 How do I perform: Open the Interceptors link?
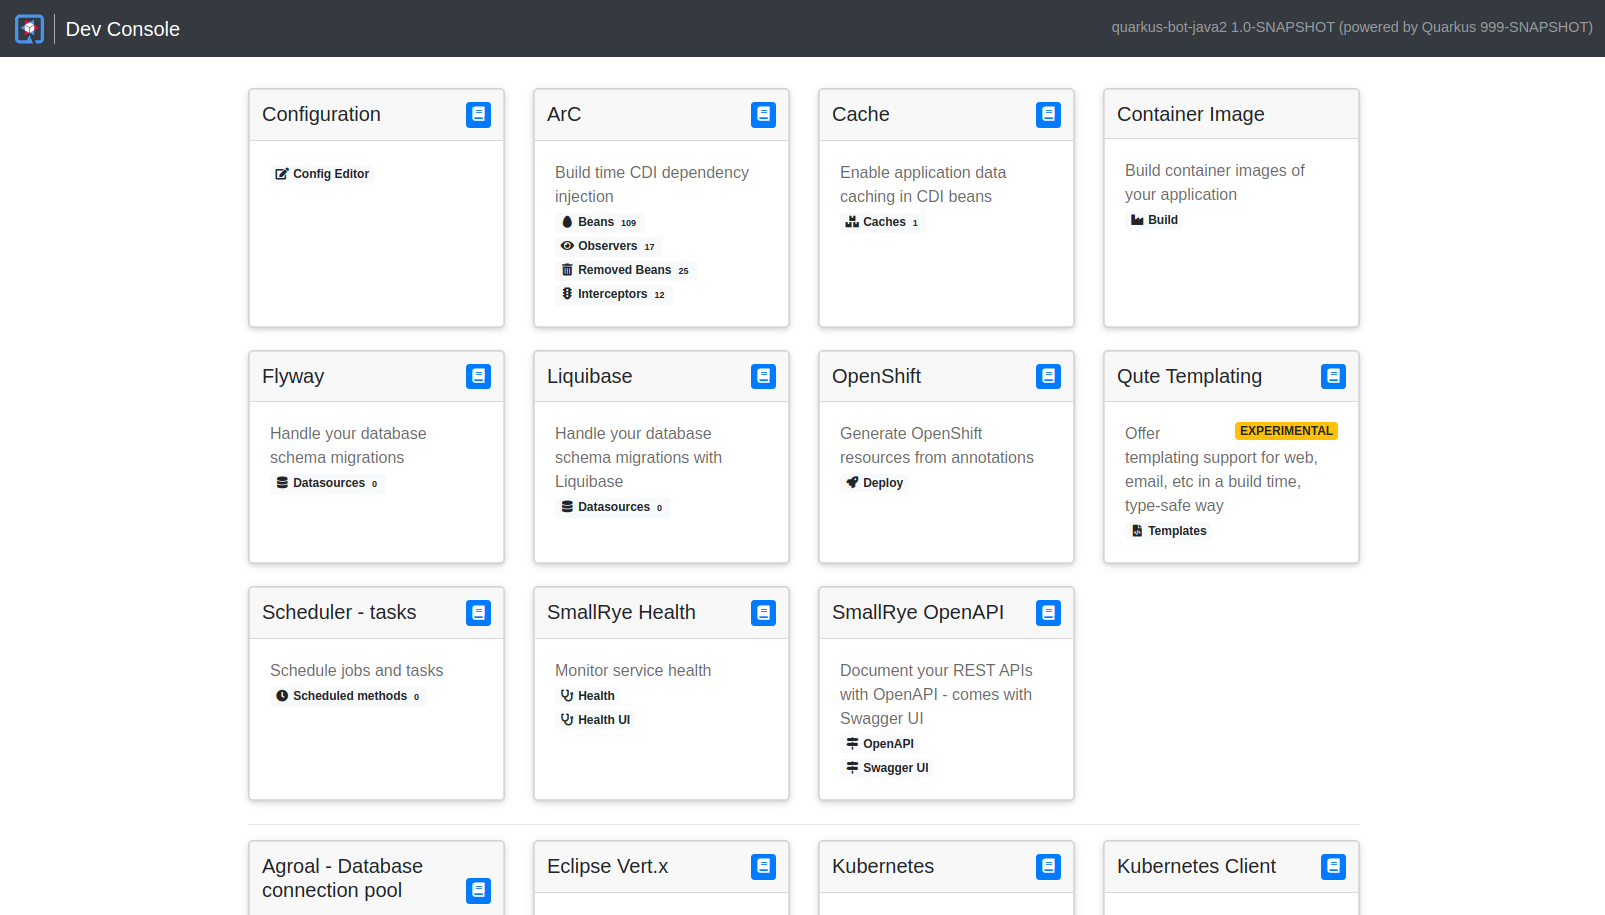(613, 294)
